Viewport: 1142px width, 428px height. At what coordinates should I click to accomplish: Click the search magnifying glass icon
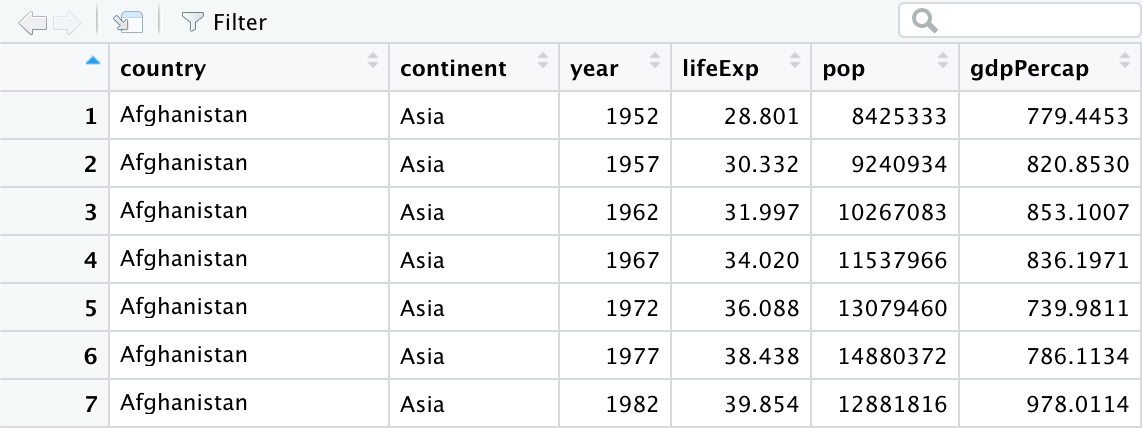[x=924, y=21]
